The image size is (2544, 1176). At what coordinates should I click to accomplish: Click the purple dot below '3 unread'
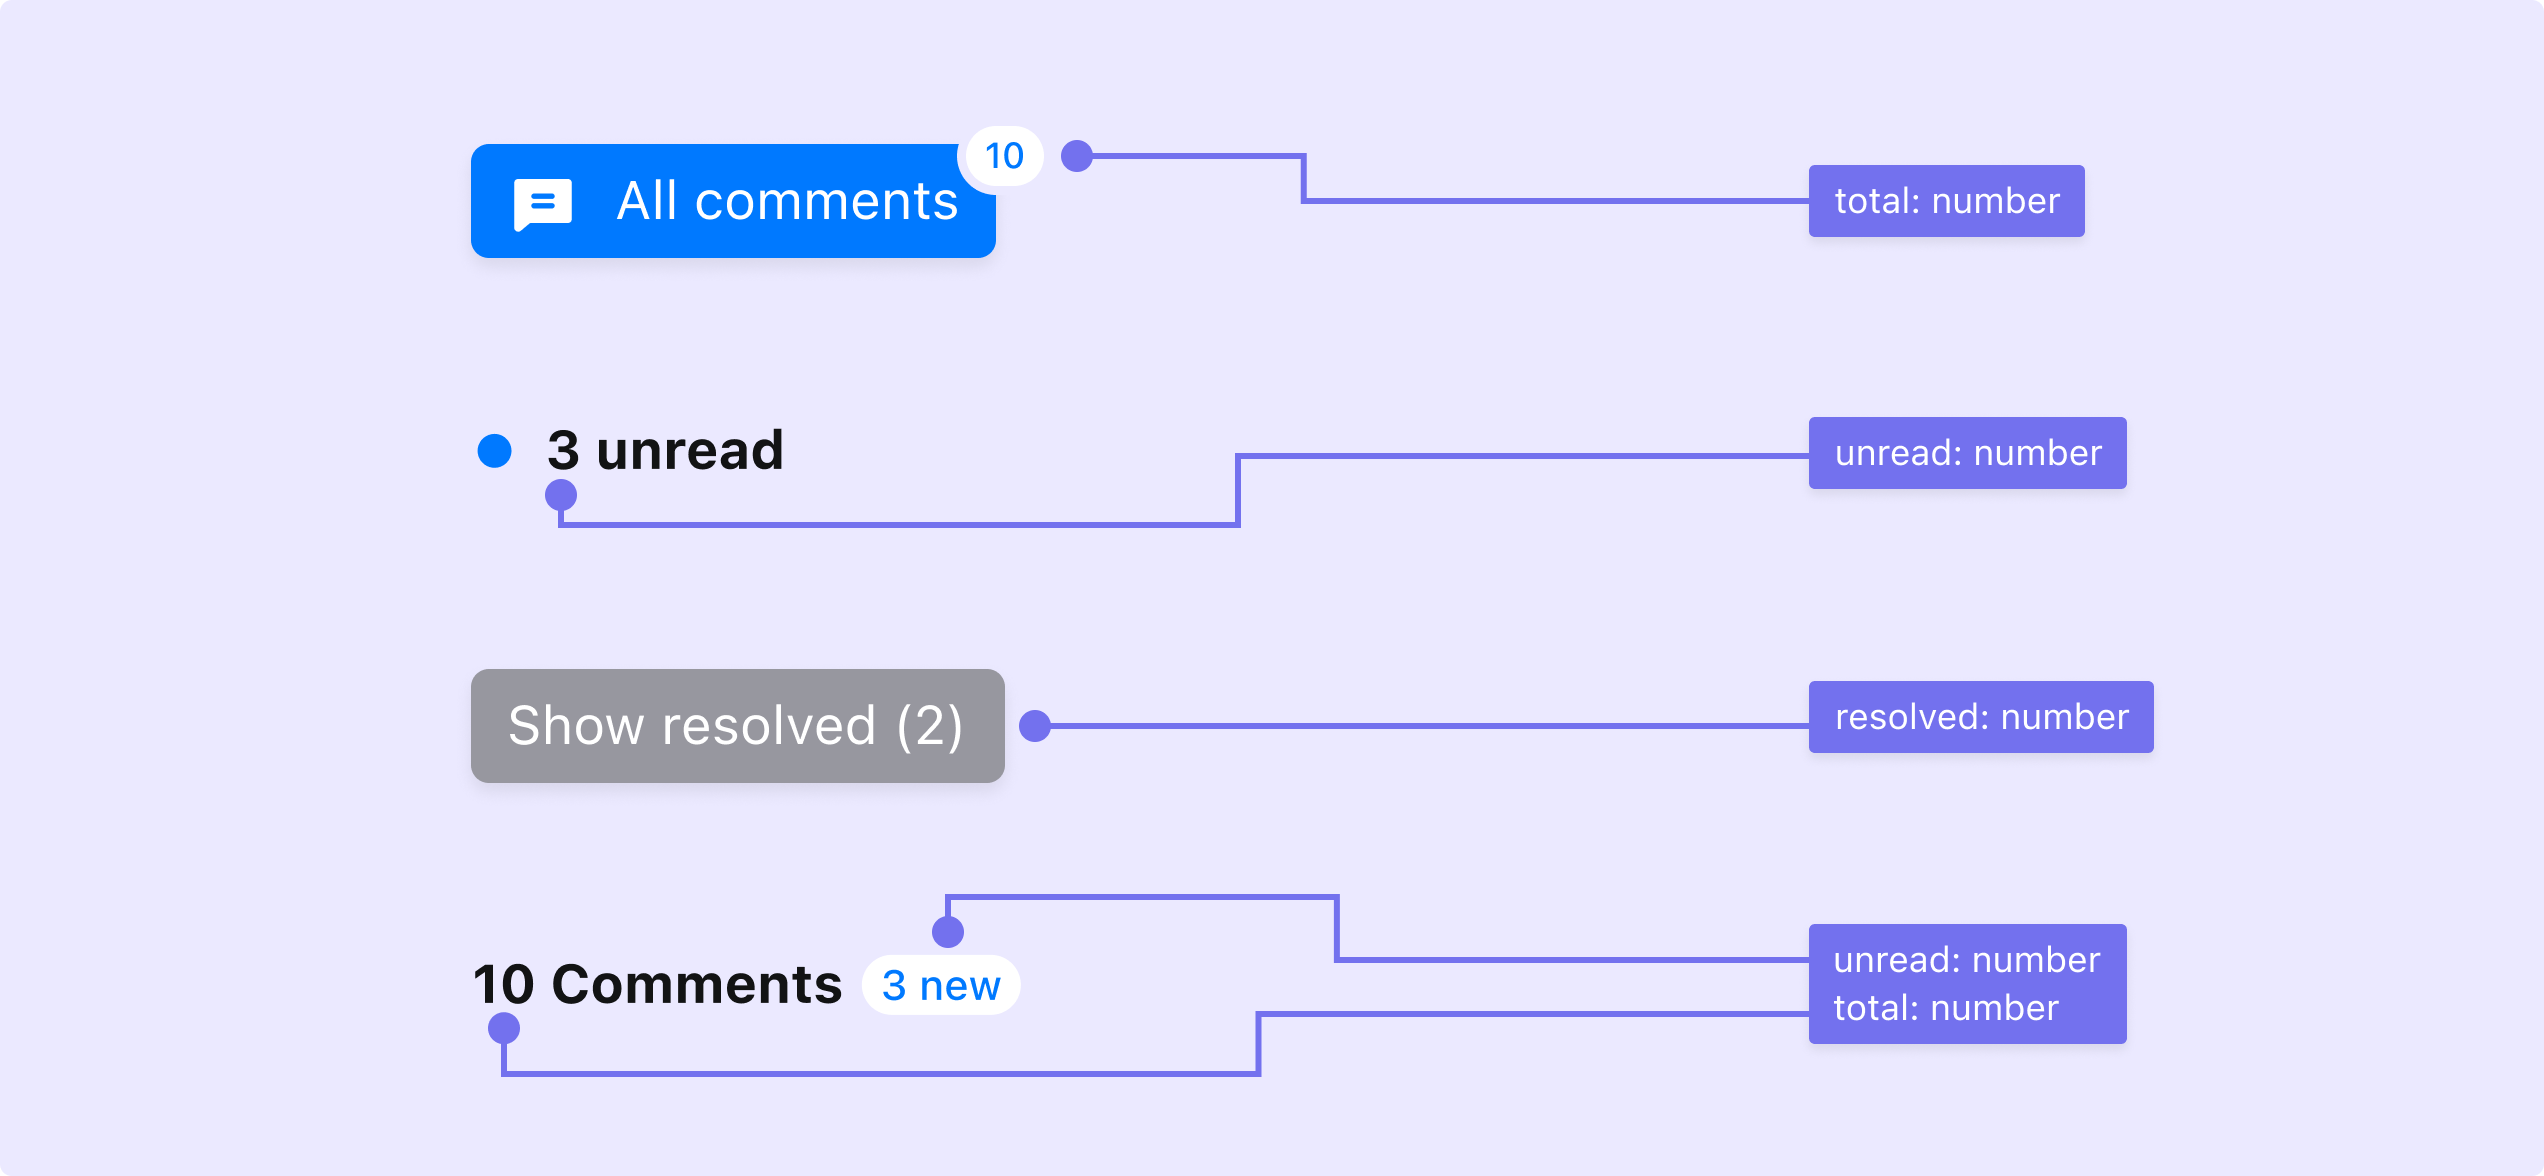(561, 494)
